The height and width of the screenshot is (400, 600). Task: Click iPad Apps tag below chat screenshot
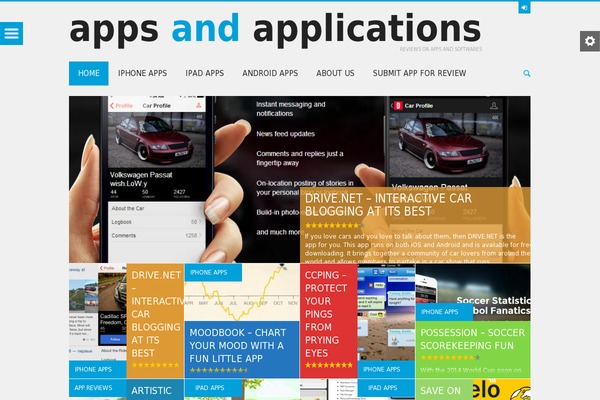click(x=386, y=388)
